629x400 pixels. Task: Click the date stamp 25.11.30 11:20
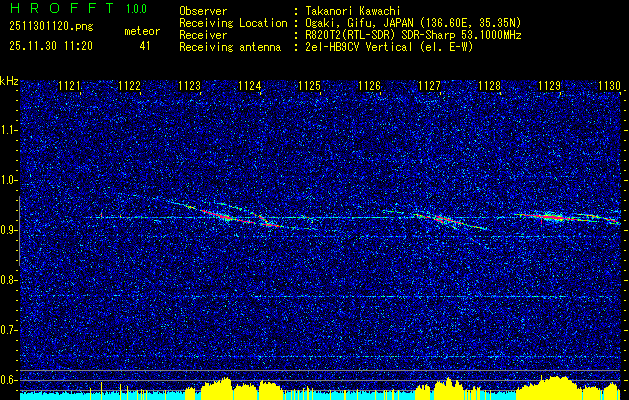[x=51, y=46]
